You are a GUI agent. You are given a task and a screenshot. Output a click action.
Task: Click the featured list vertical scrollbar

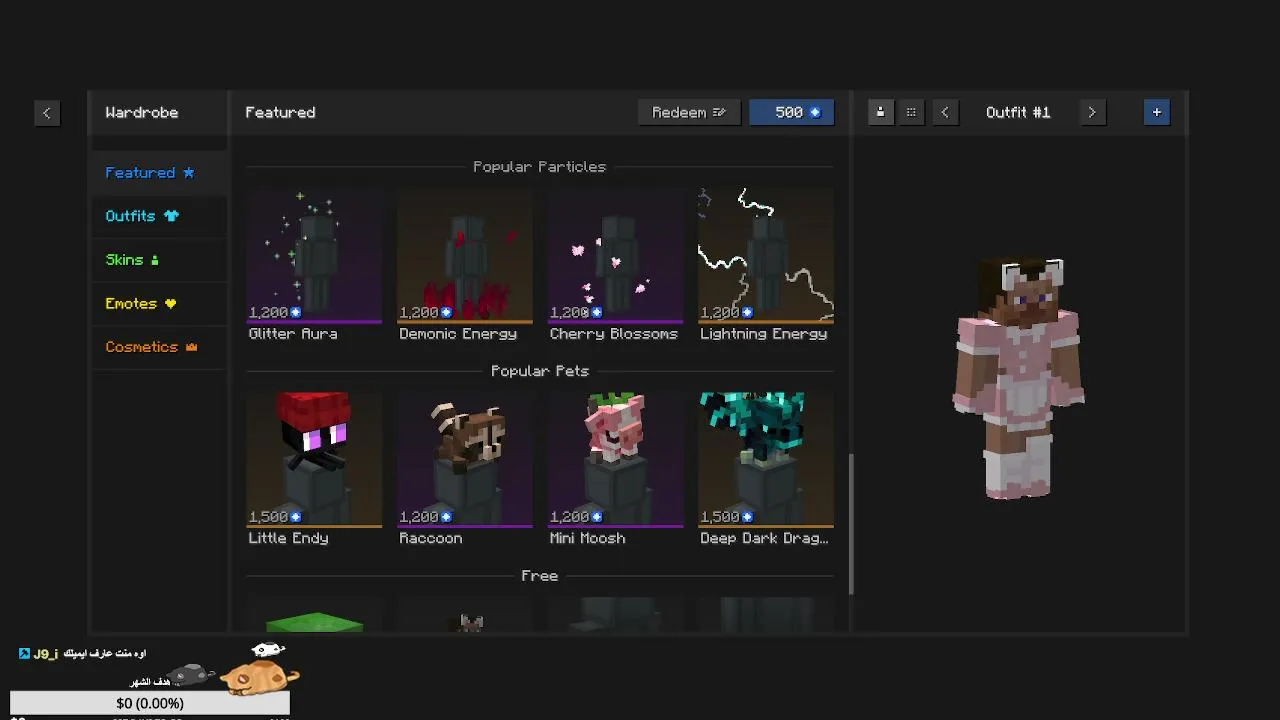tap(852, 525)
